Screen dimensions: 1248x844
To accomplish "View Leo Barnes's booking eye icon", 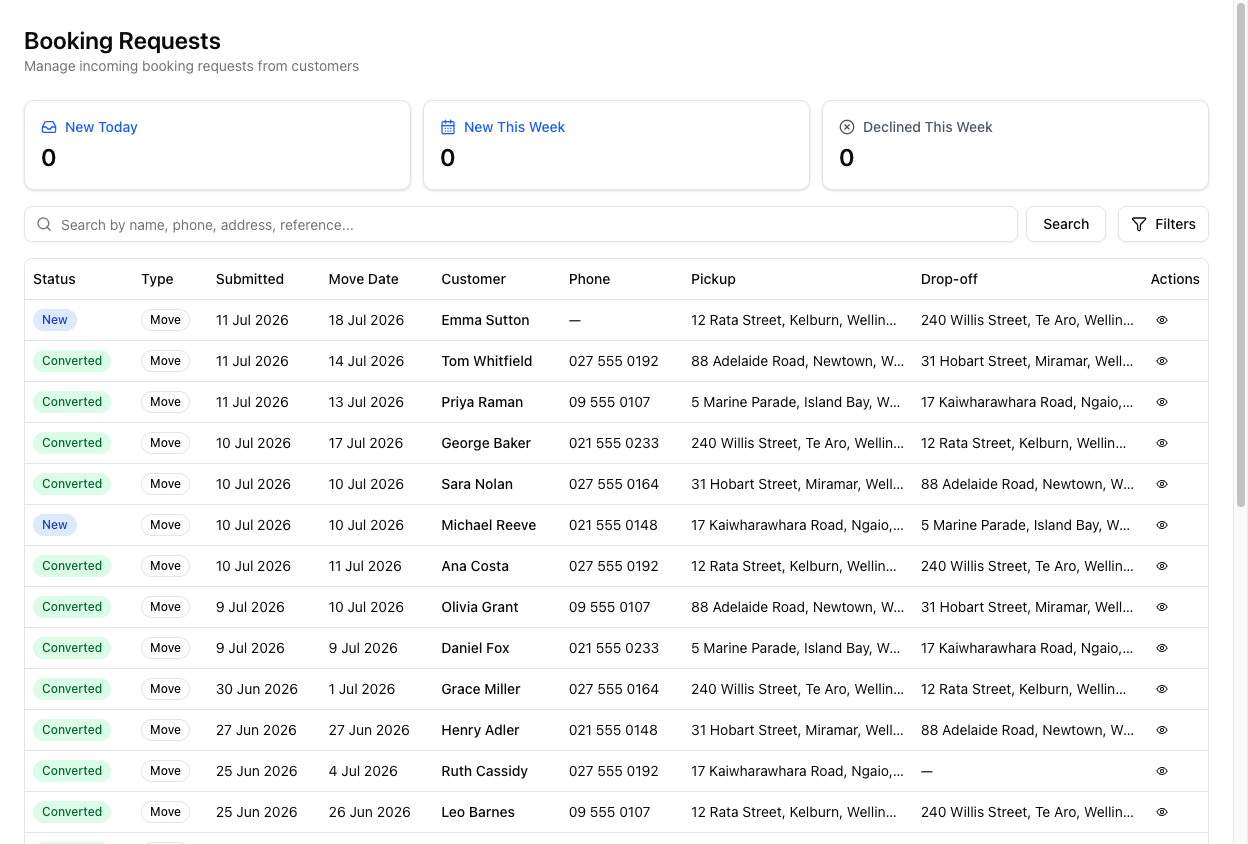I will pyautogui.click(x=1162, y=812).
